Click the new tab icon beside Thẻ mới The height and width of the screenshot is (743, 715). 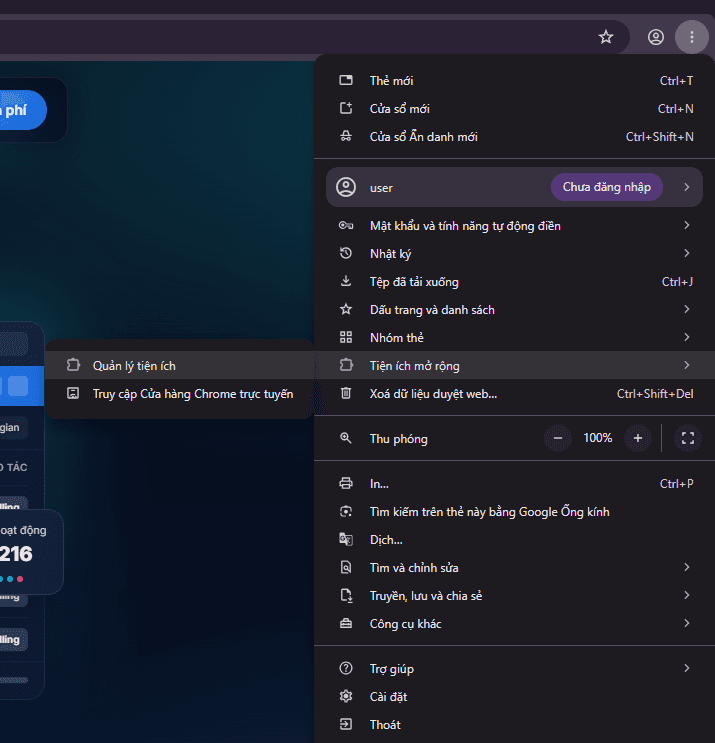346,80
